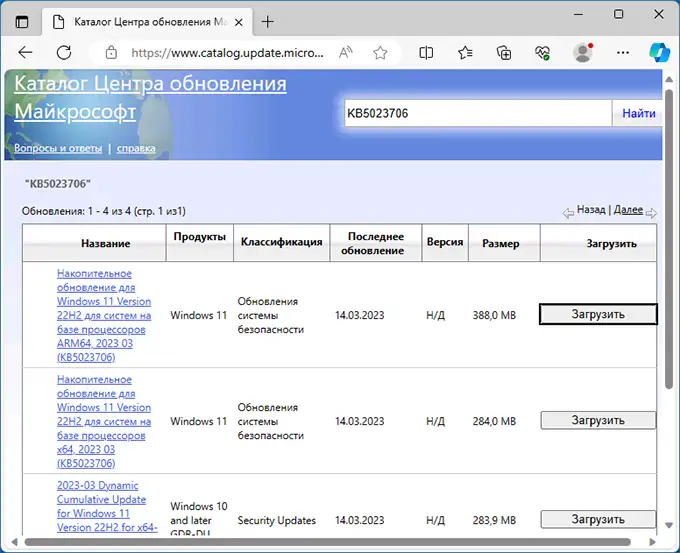This screenshot has height=553, width=680.
Task: Activate the Read aloud icon
Action: 346,53
